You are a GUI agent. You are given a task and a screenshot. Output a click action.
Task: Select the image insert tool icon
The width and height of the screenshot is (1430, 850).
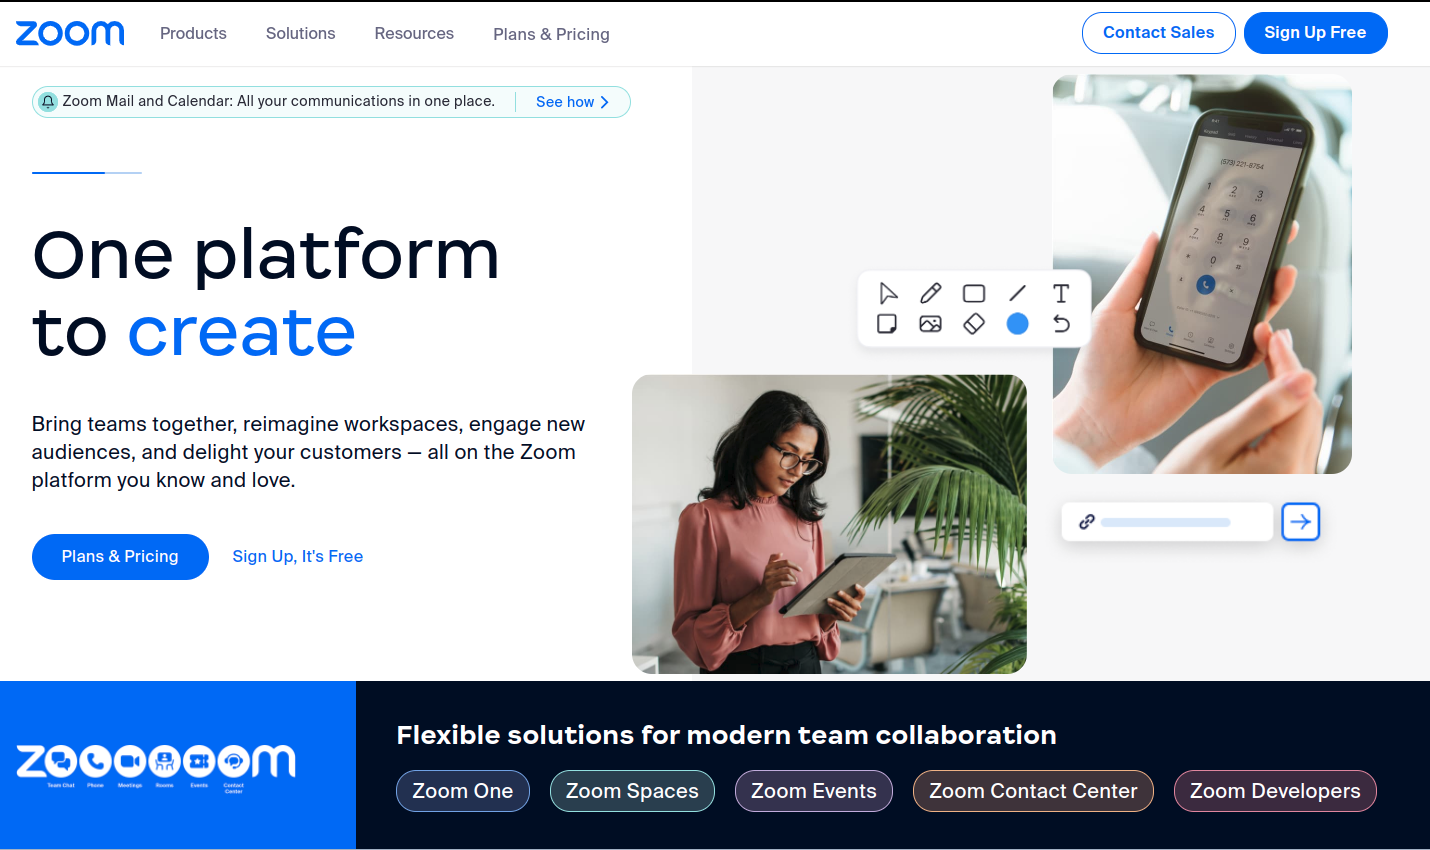tap(931, 324)
